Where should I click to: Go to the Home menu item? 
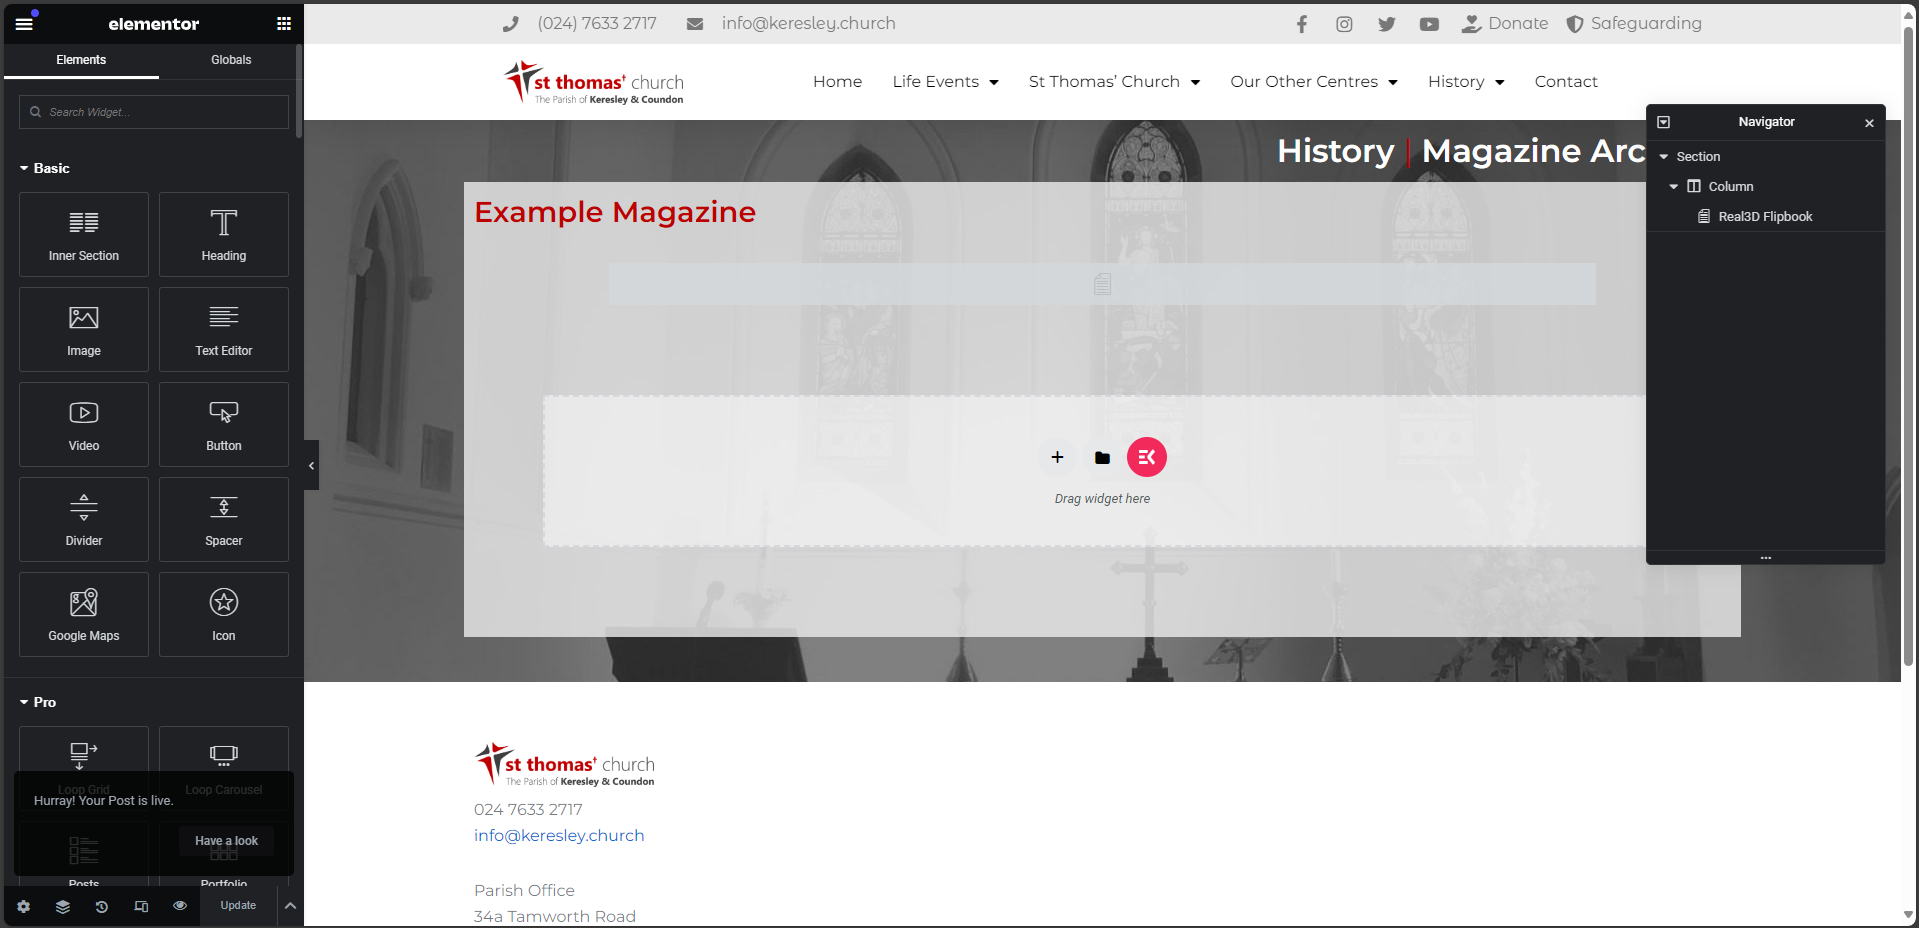coord(837,82)
